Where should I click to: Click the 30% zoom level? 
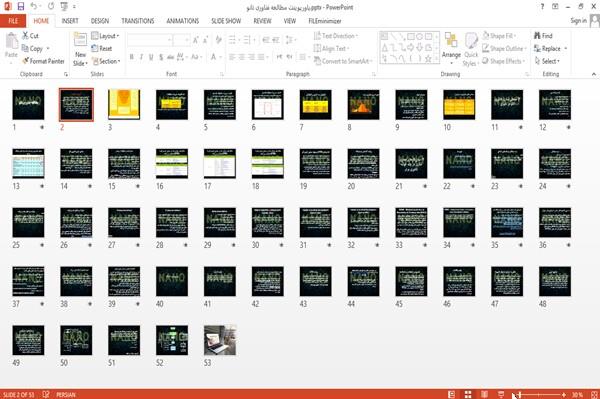coord(577,394)
